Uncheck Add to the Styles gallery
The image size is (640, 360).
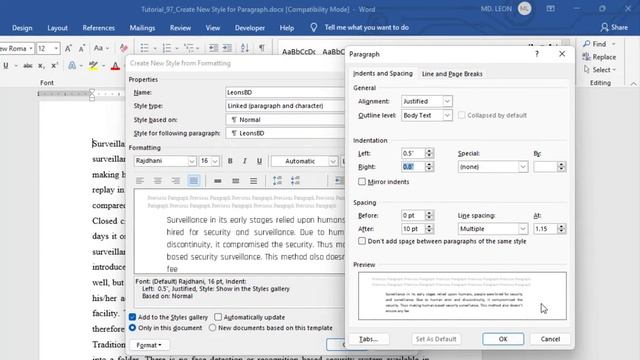pyautogui.click(x=133, y=317)
